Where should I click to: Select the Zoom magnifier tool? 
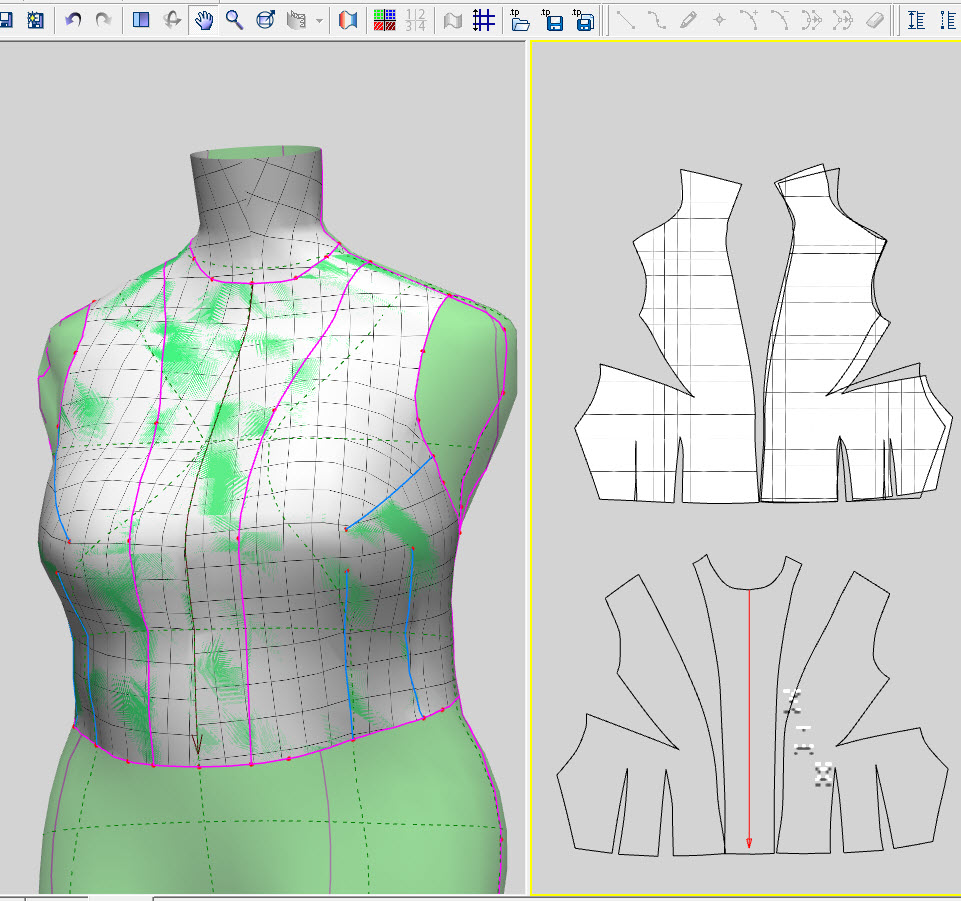[234, 20]
